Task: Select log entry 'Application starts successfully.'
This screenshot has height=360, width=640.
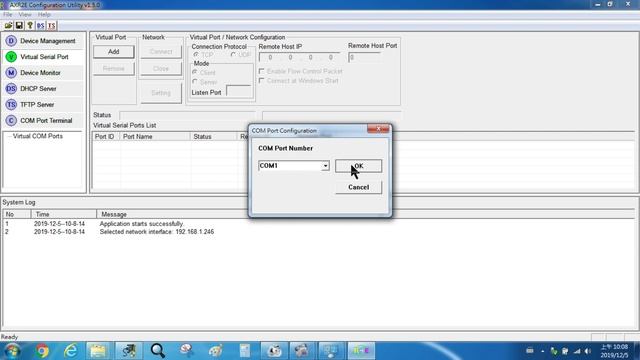Action: click(x=142, y=224)
